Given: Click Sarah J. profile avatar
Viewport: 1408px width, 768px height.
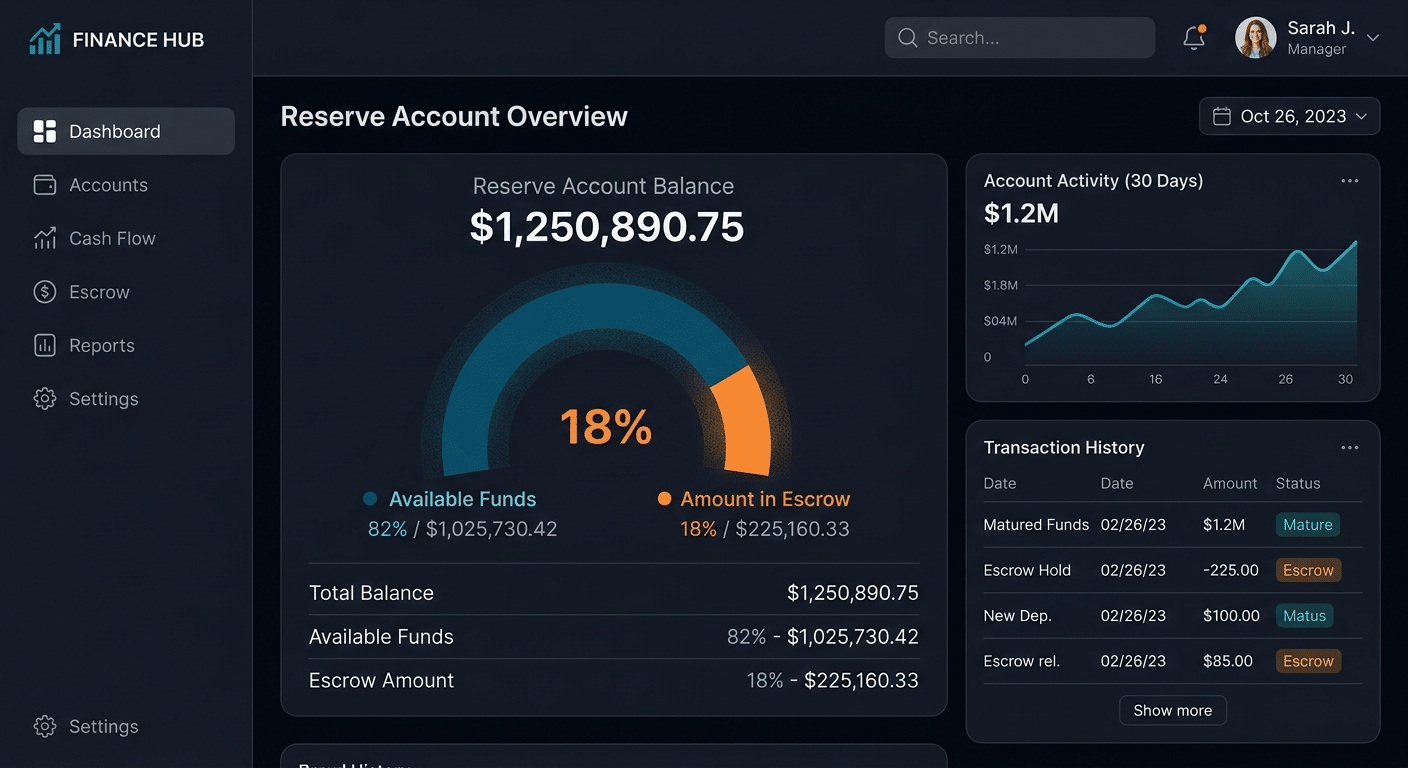Looking at the screenshot, I should (x=1256, y=38).
